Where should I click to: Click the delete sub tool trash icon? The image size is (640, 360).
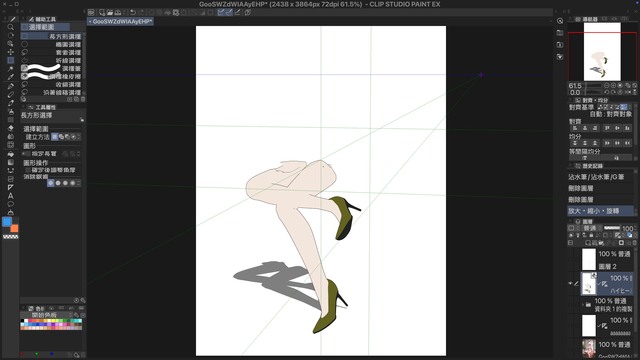83,99
